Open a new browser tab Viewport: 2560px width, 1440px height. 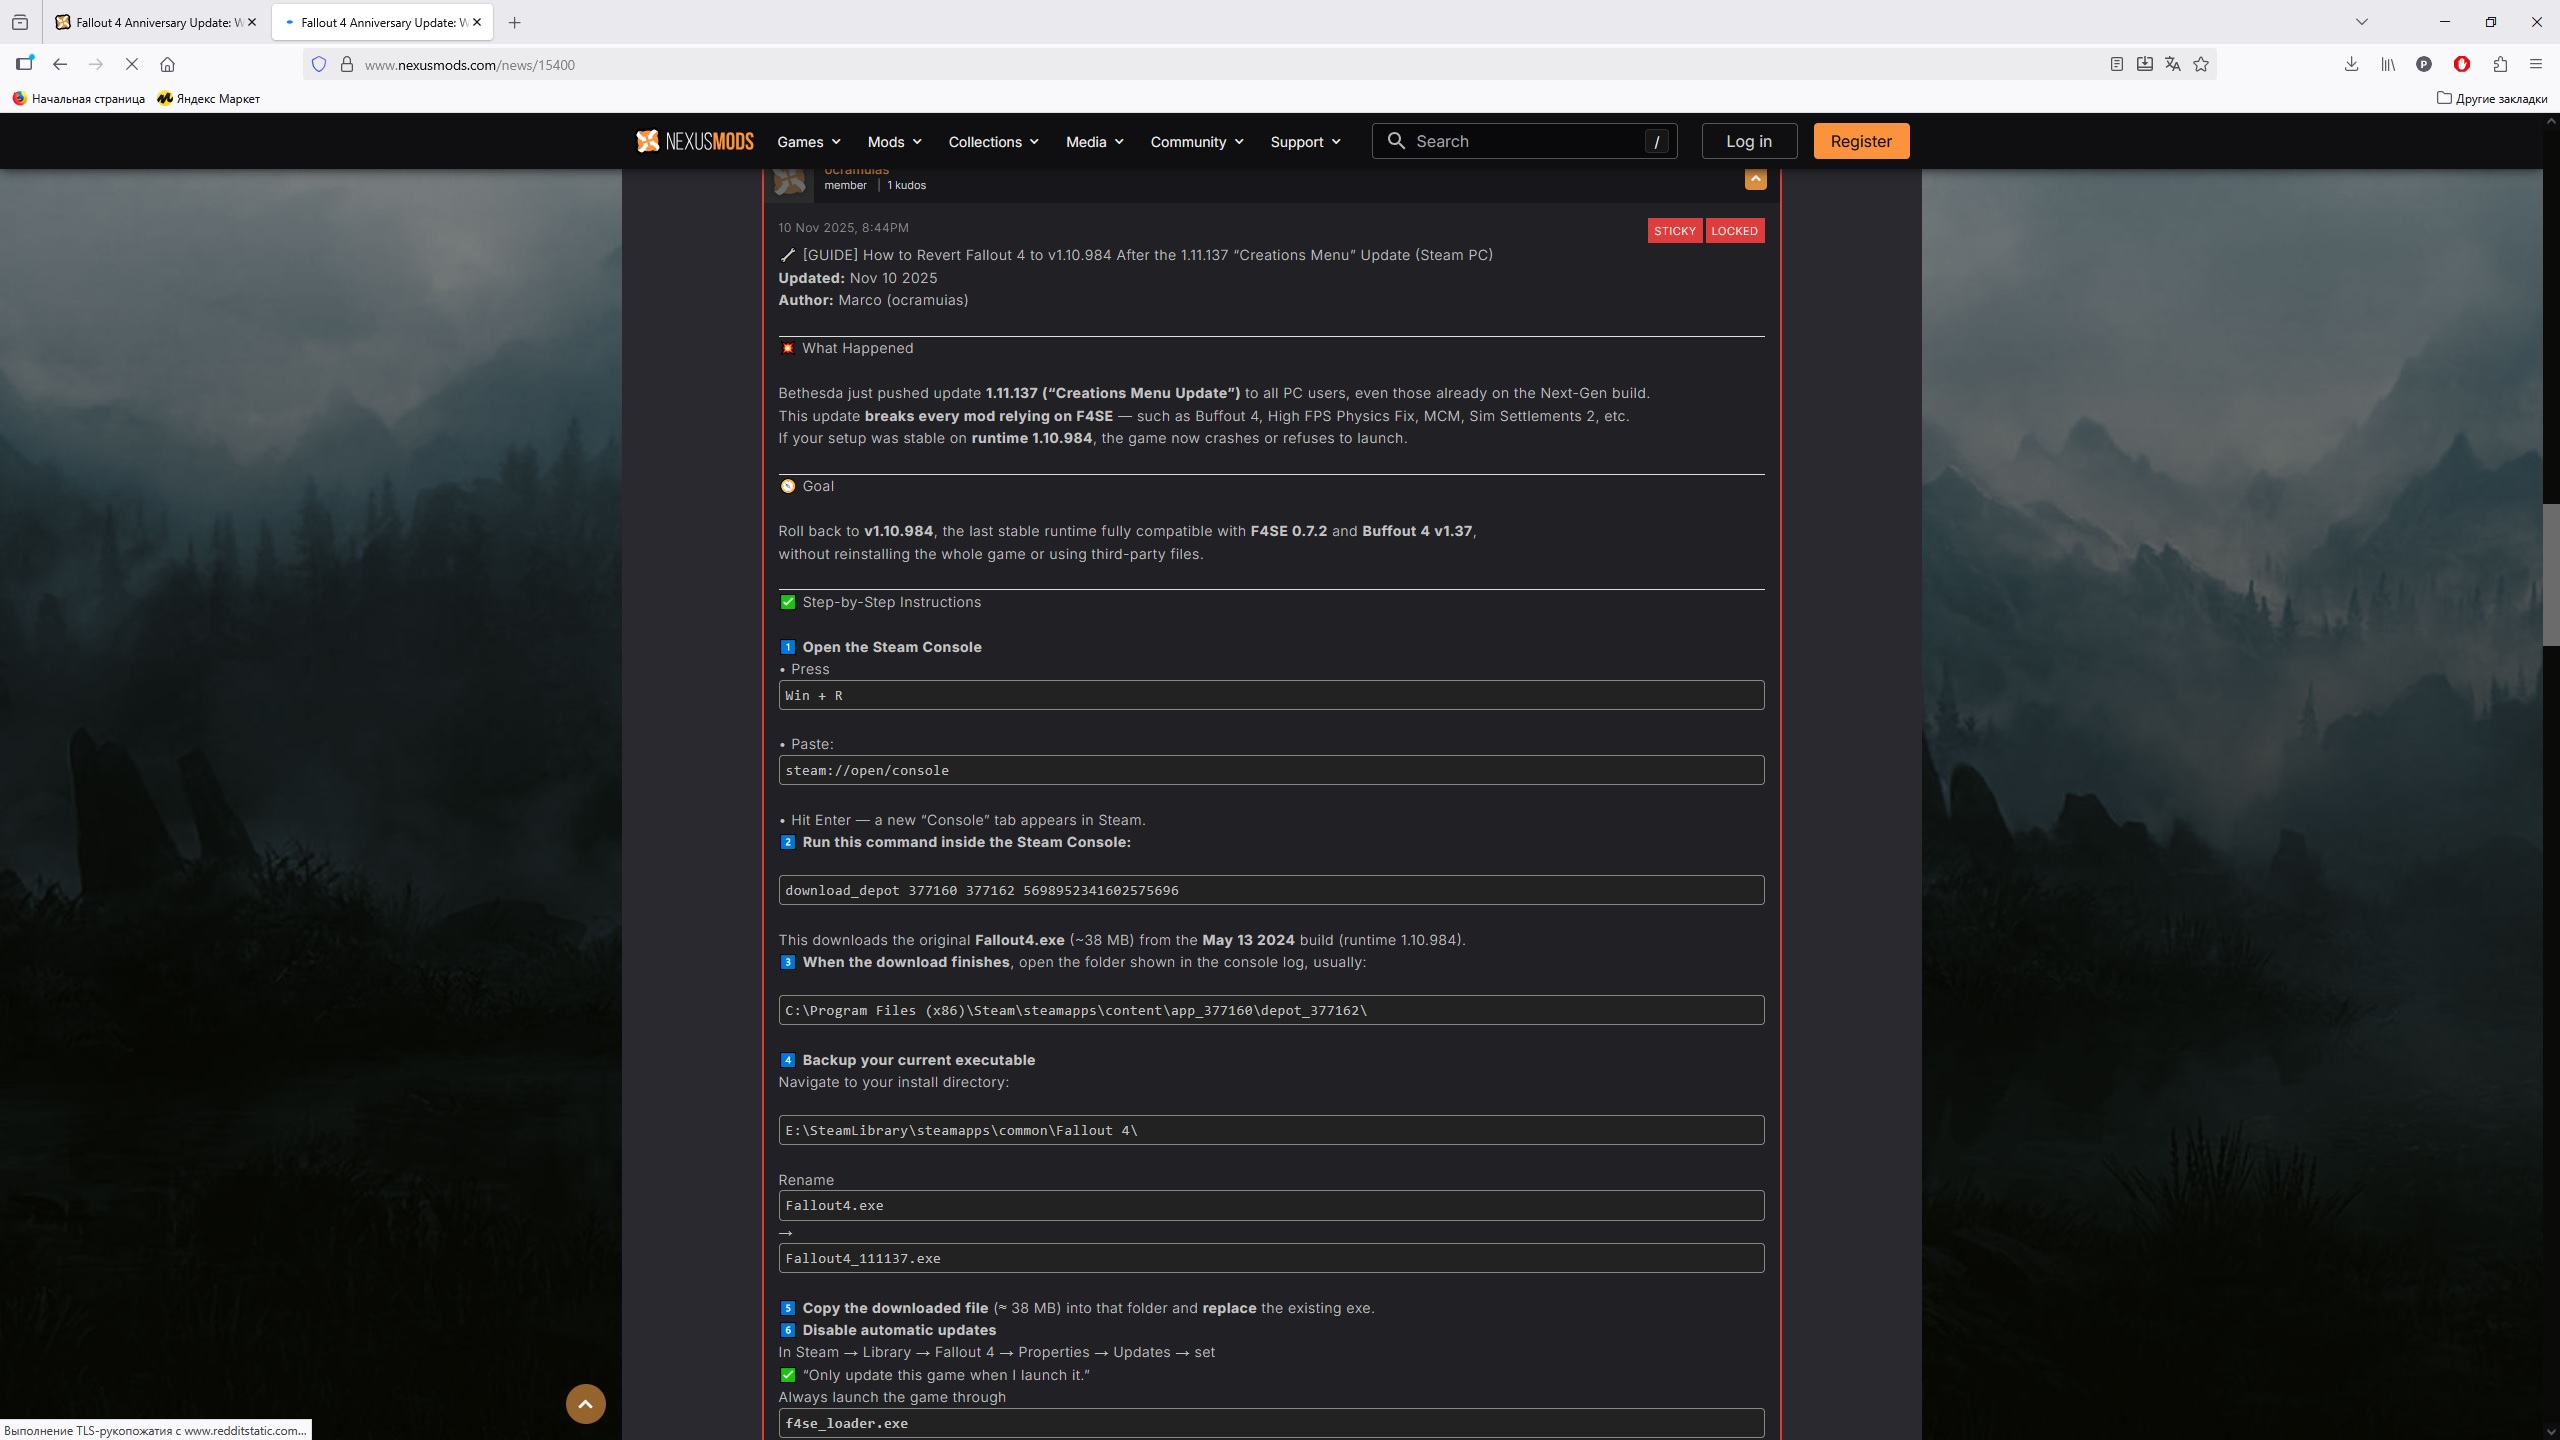514,22
